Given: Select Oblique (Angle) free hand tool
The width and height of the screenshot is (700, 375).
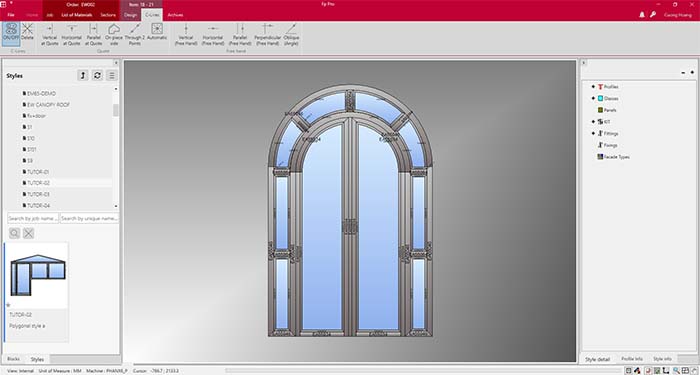Looking at the screenshot, I should click(x=291, y=34).
